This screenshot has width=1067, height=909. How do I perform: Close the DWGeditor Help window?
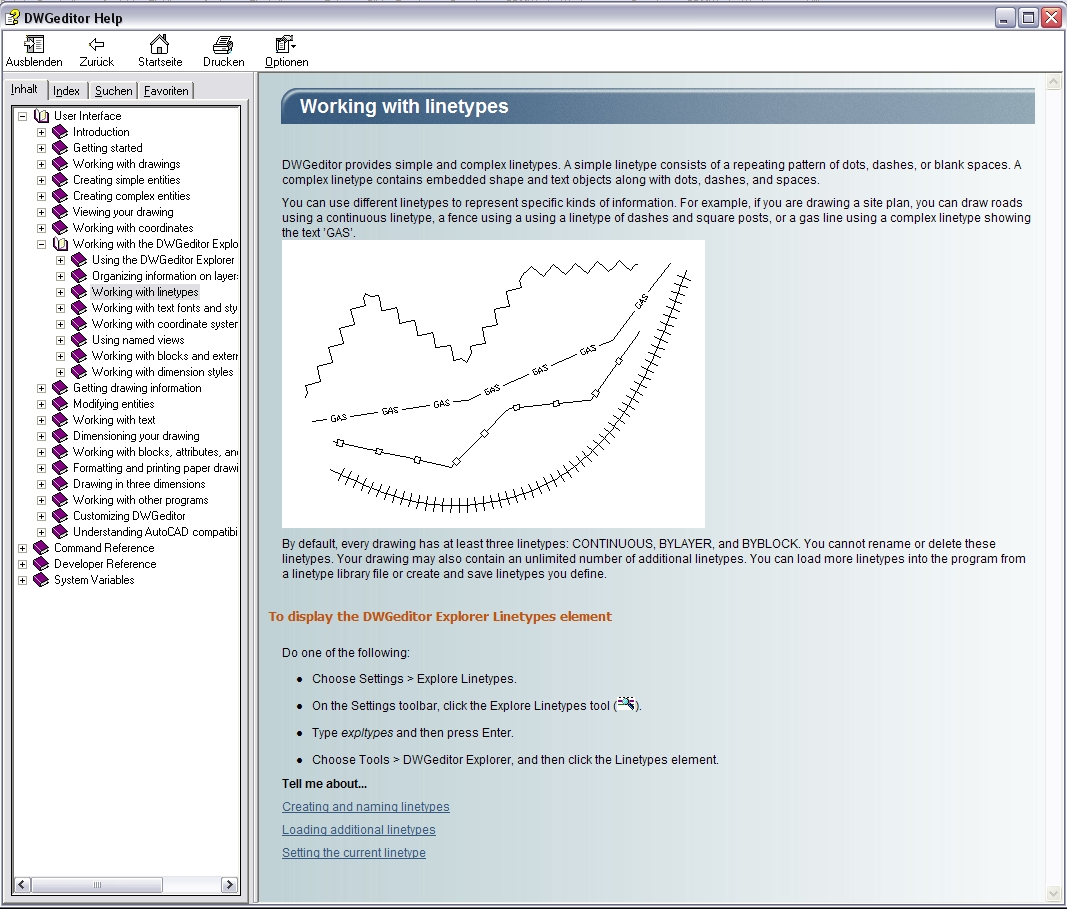coord(1051,18)
